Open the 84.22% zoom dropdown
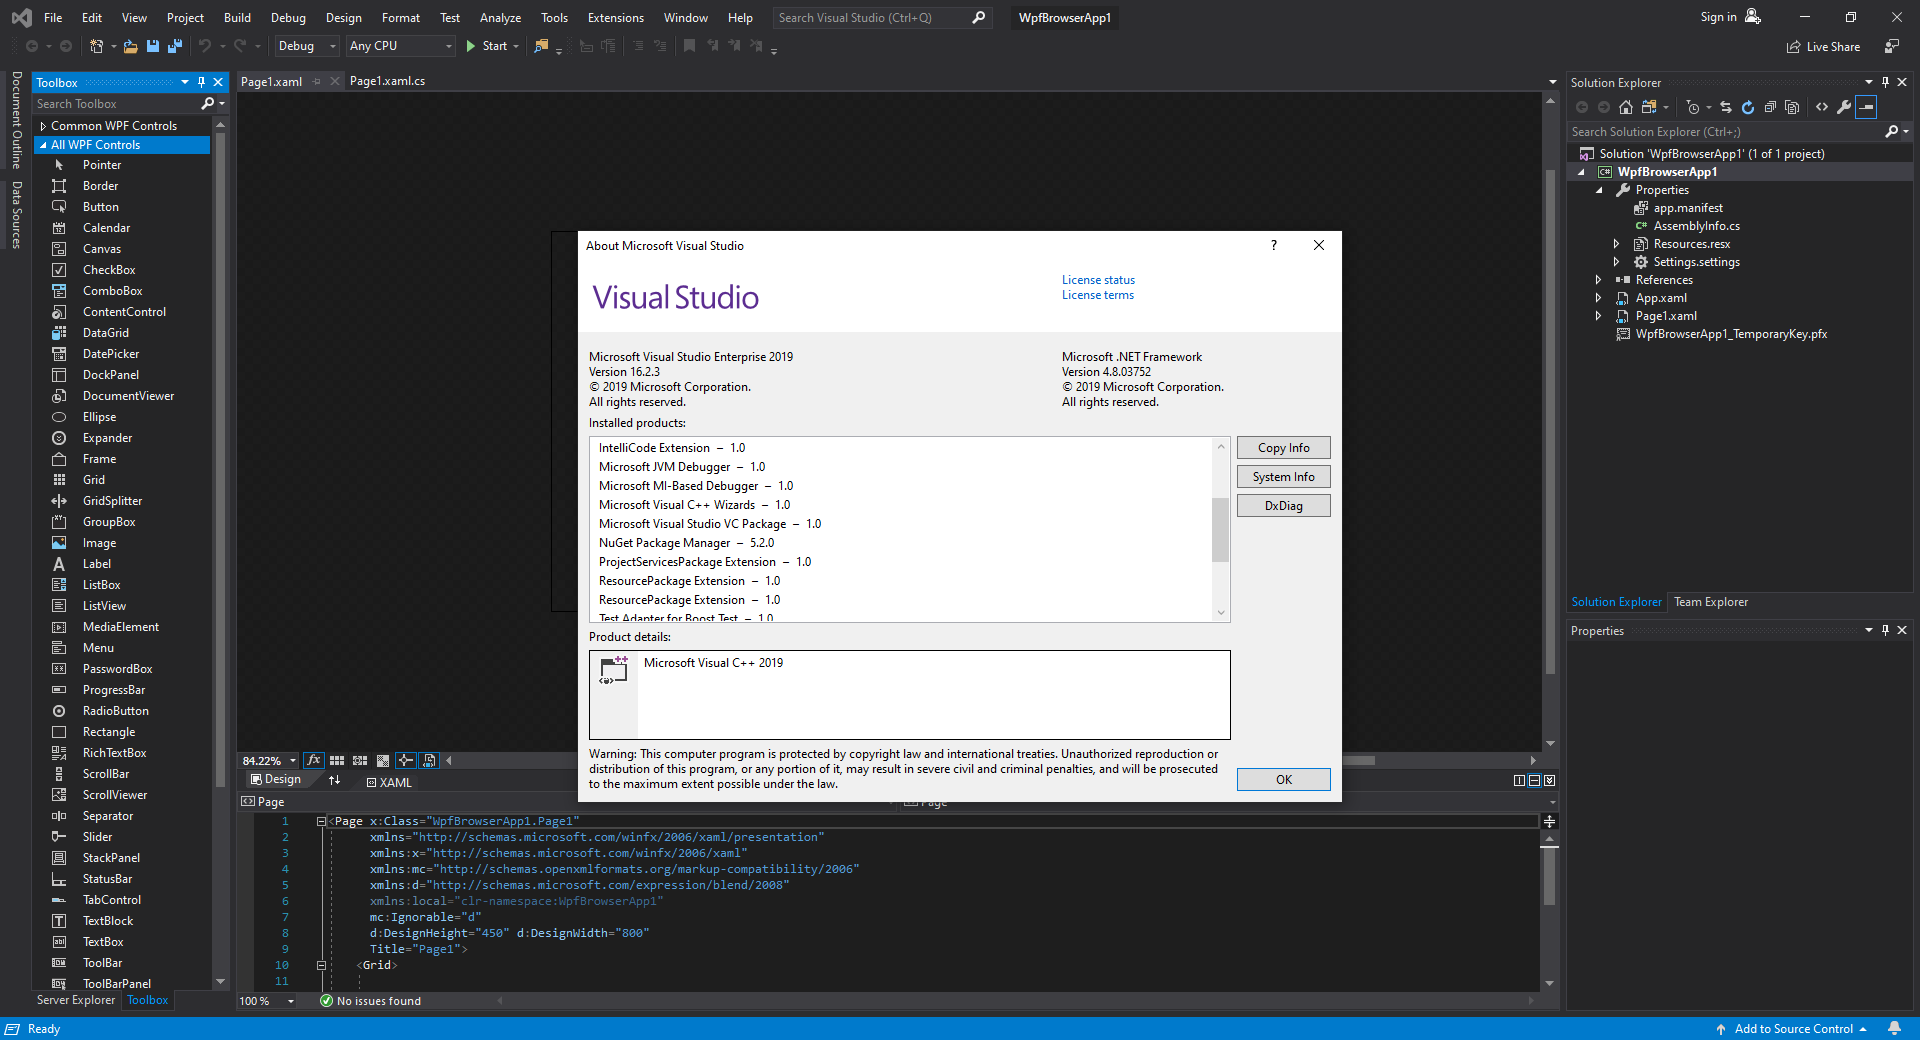 (292, 761)
